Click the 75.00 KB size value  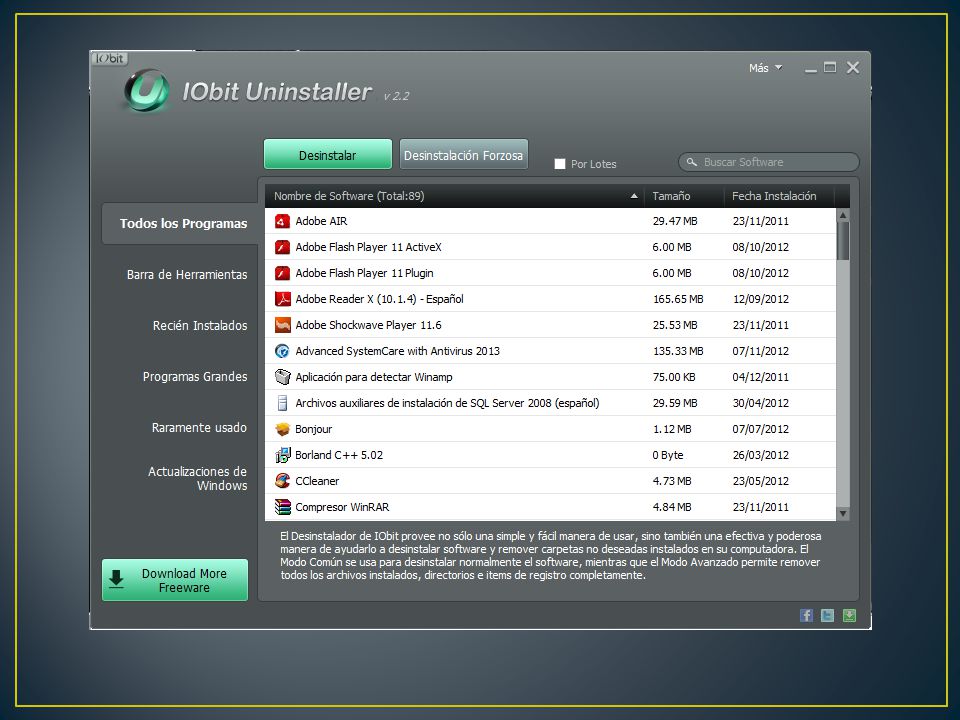[674, 377]
